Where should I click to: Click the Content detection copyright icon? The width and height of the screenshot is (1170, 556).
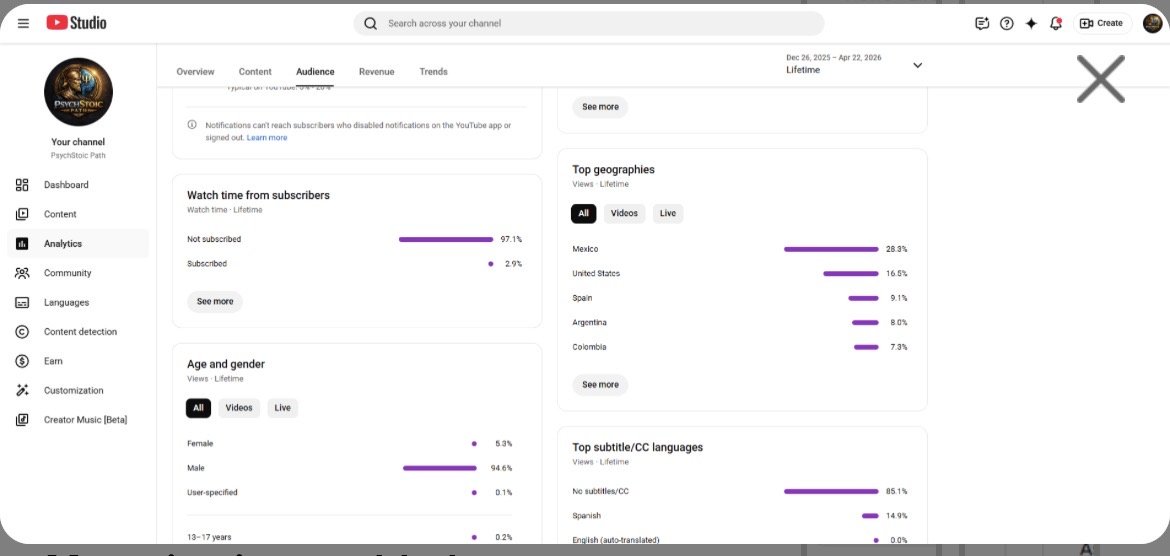[x=22, y=331]
